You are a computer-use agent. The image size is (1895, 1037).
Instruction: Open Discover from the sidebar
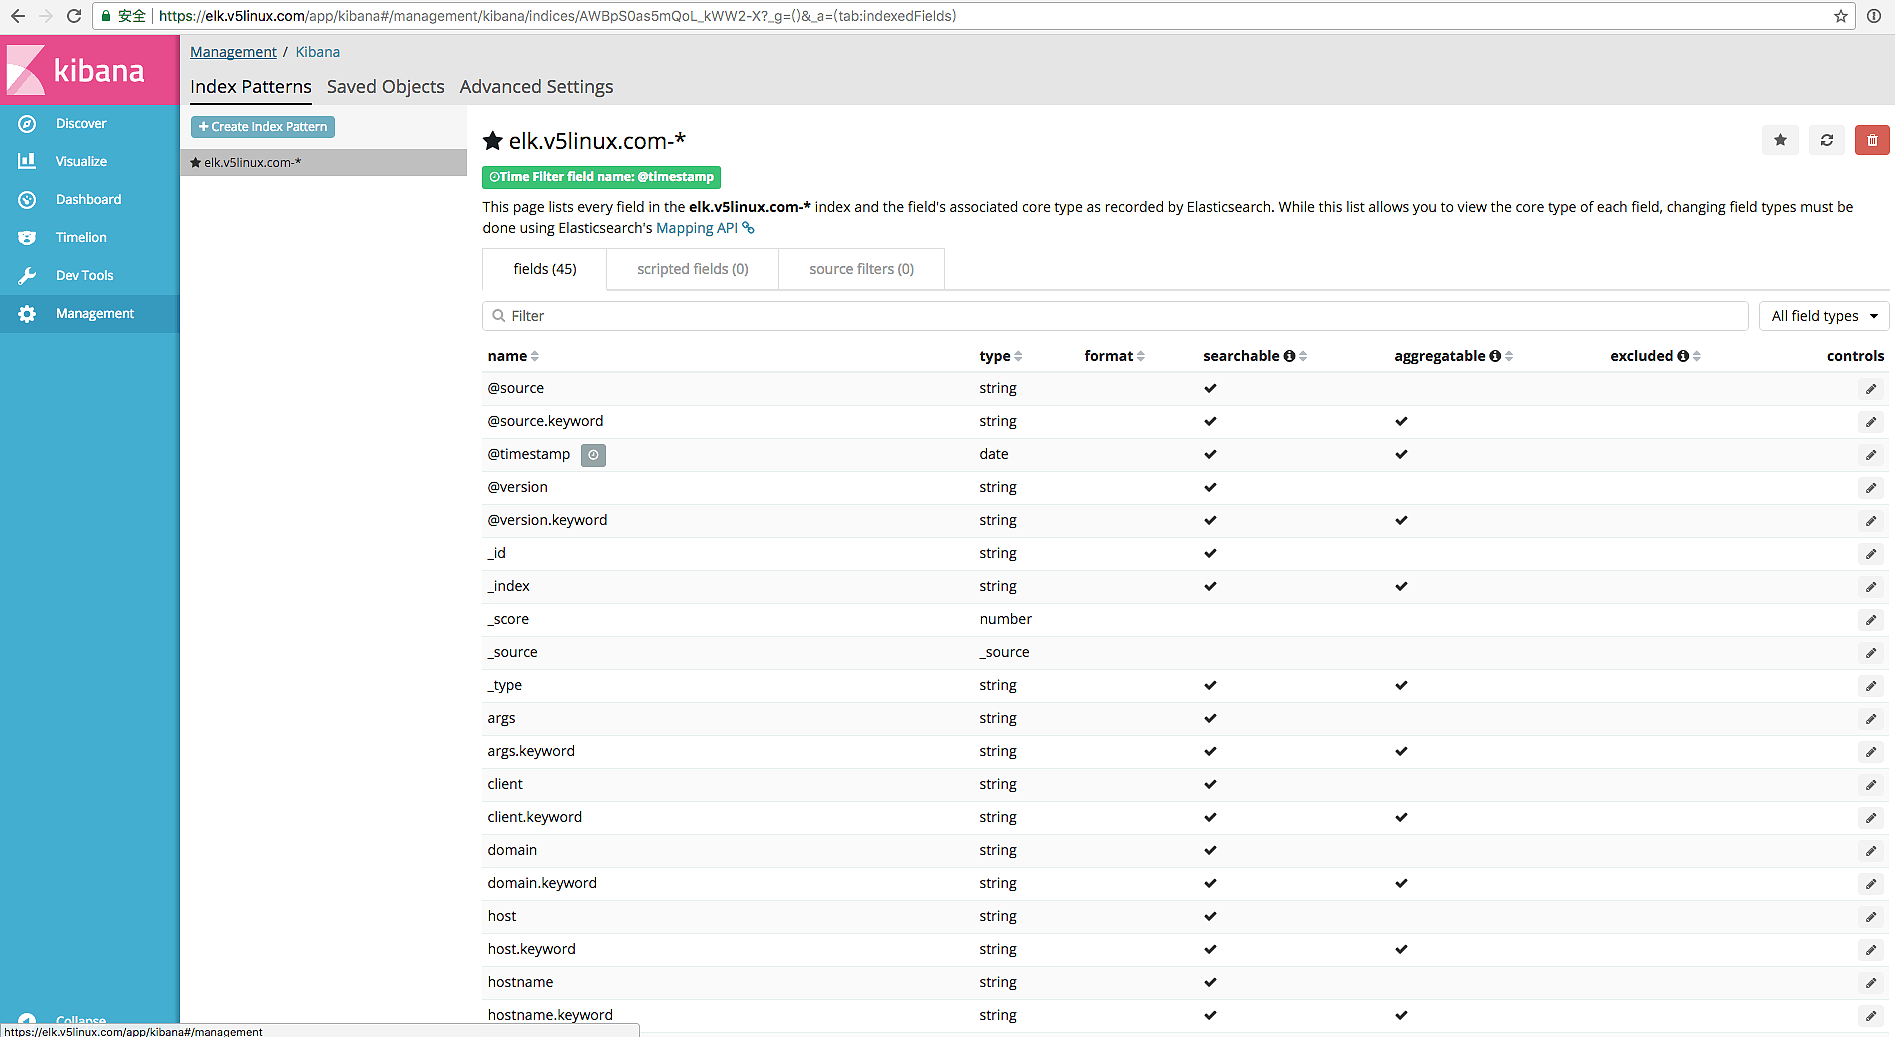pyautogui.click(x=80, y=124)
